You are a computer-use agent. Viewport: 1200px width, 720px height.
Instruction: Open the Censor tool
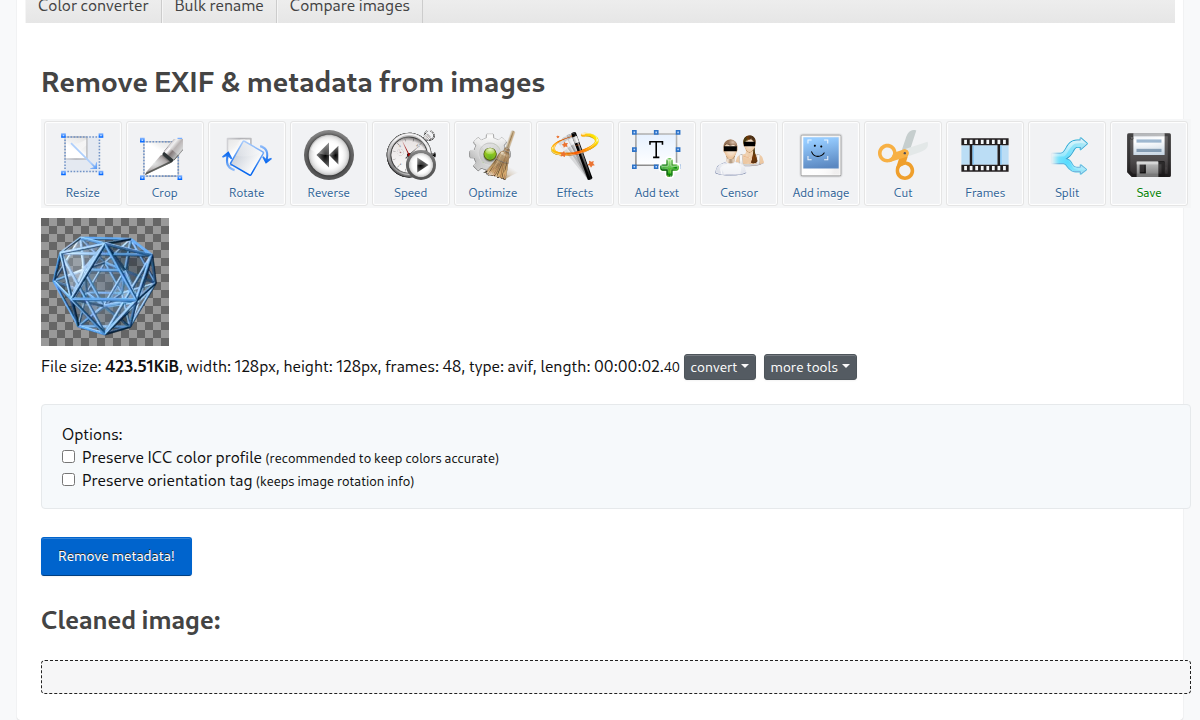[739, 164]
